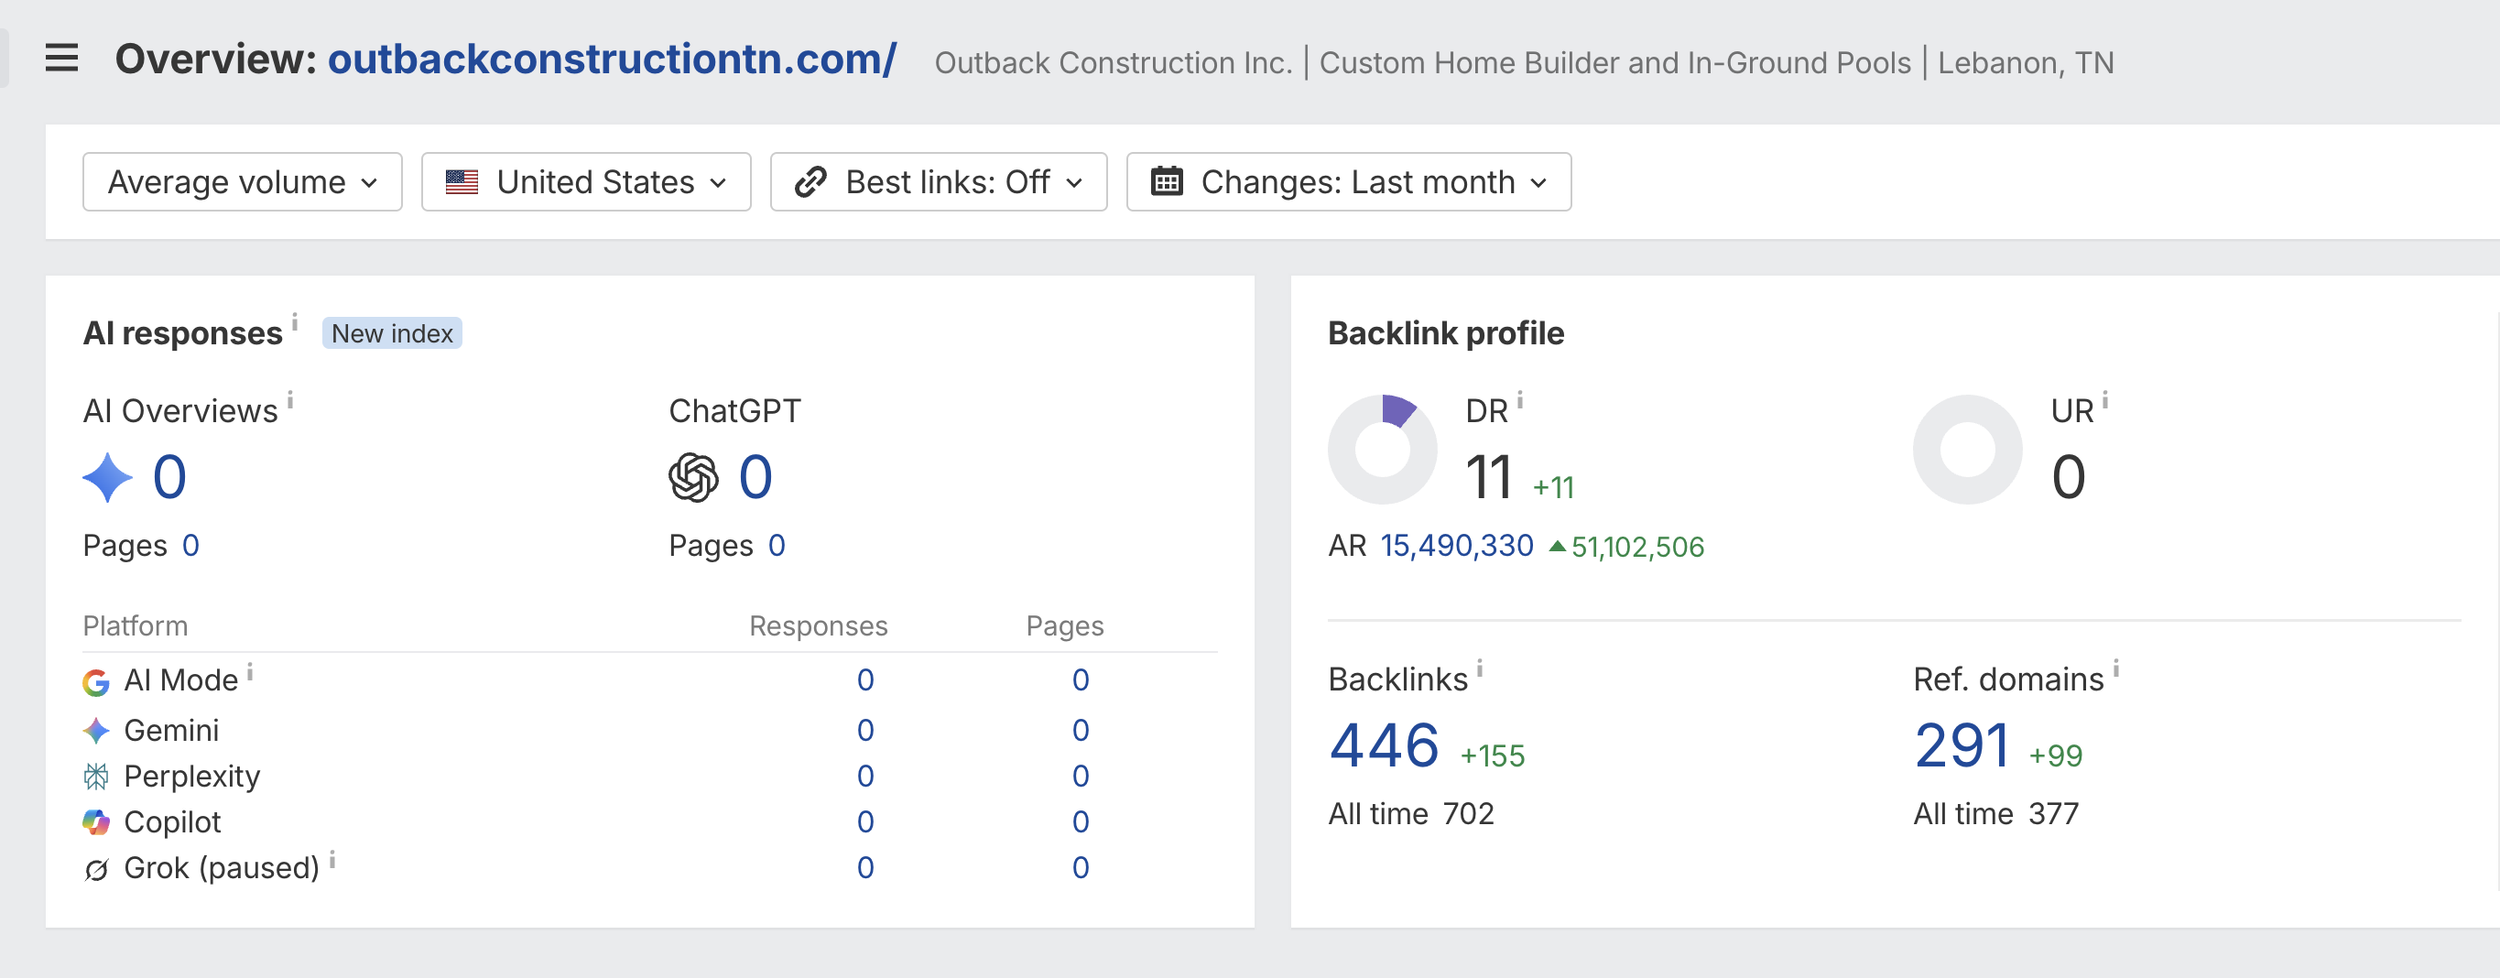Screen dimensions: 2500x978
Task: Click the Gemini star icon
Action: tap(96, 731)
